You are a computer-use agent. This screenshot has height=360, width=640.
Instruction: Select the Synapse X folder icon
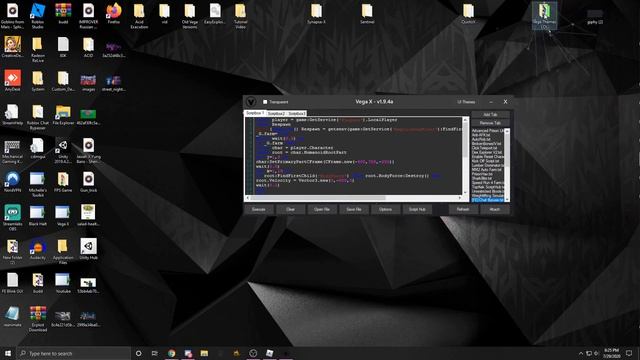click(316, 13)
